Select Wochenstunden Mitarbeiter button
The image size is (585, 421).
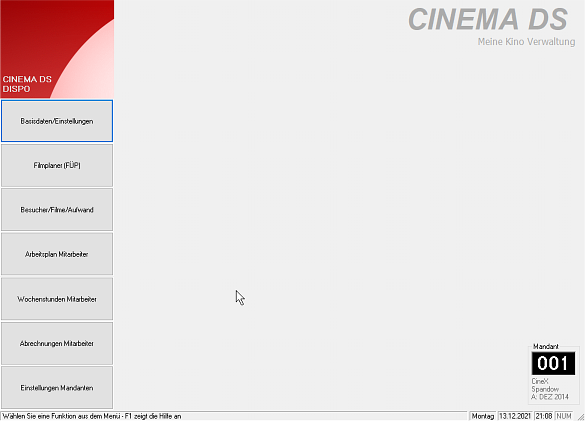57,299
